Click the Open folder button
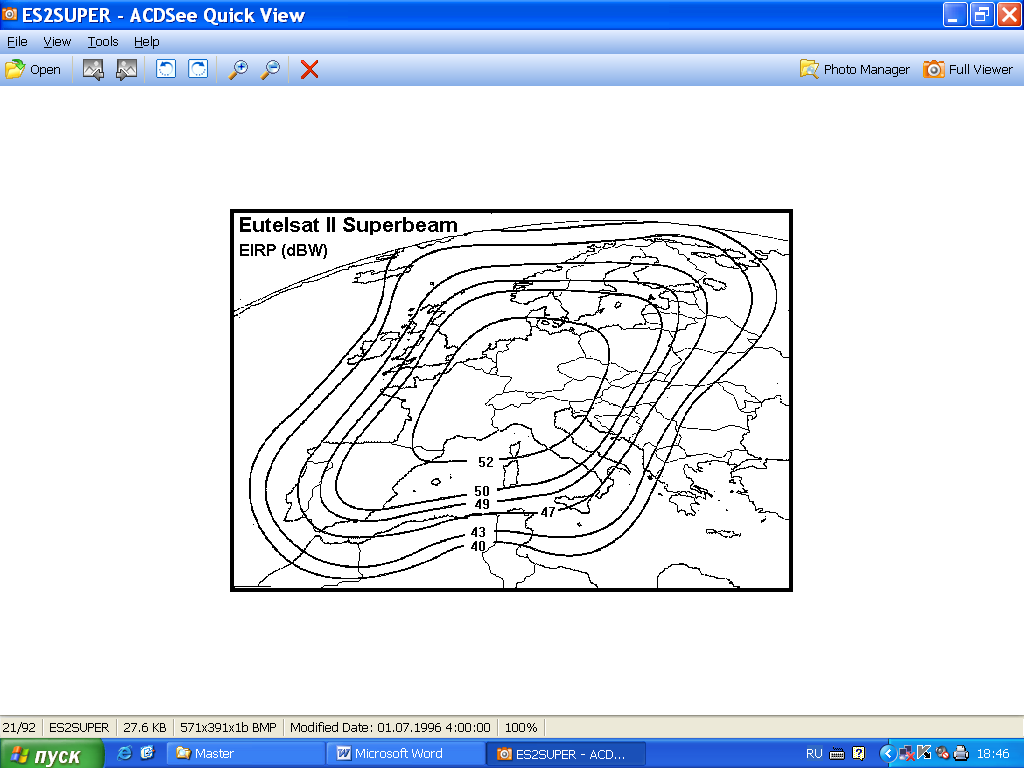Screen dimensions: 1024x768 (33, 69)
